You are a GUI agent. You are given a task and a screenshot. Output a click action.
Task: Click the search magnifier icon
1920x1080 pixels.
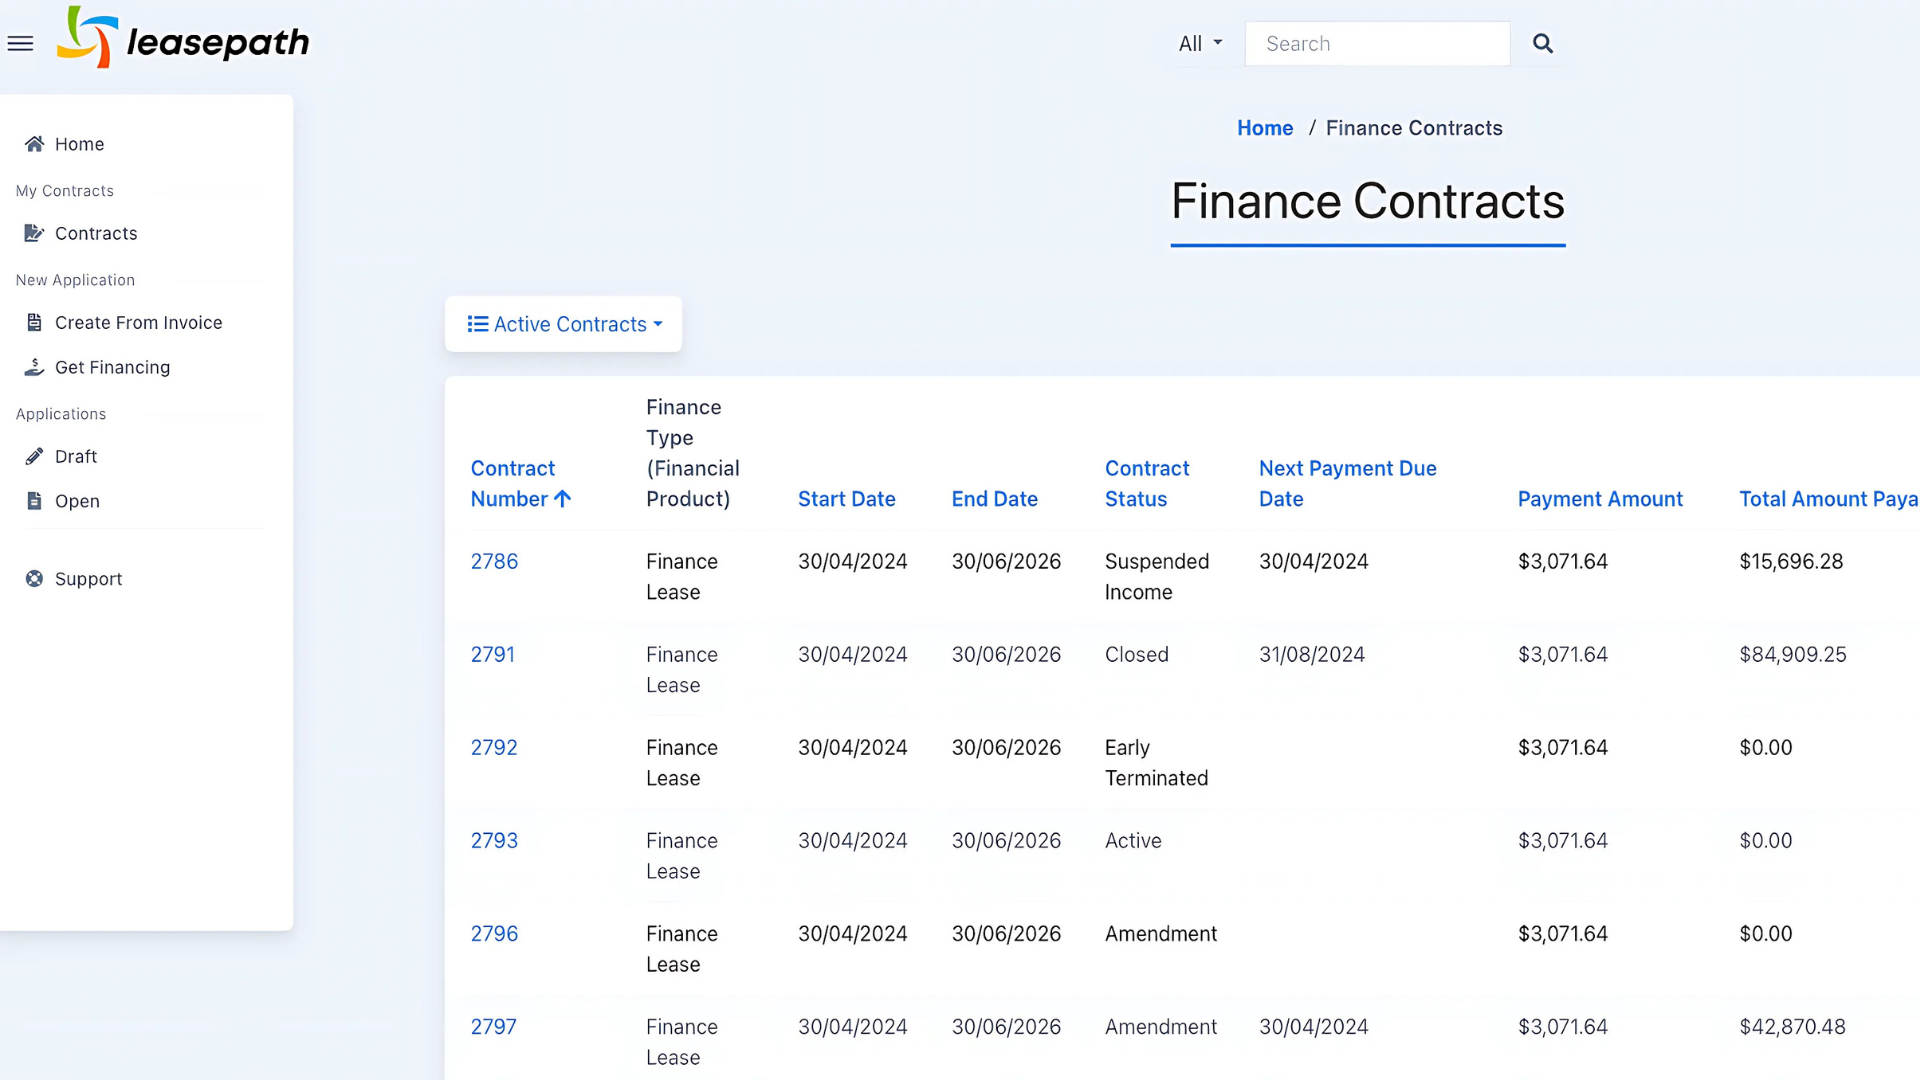click(1542, 44)
